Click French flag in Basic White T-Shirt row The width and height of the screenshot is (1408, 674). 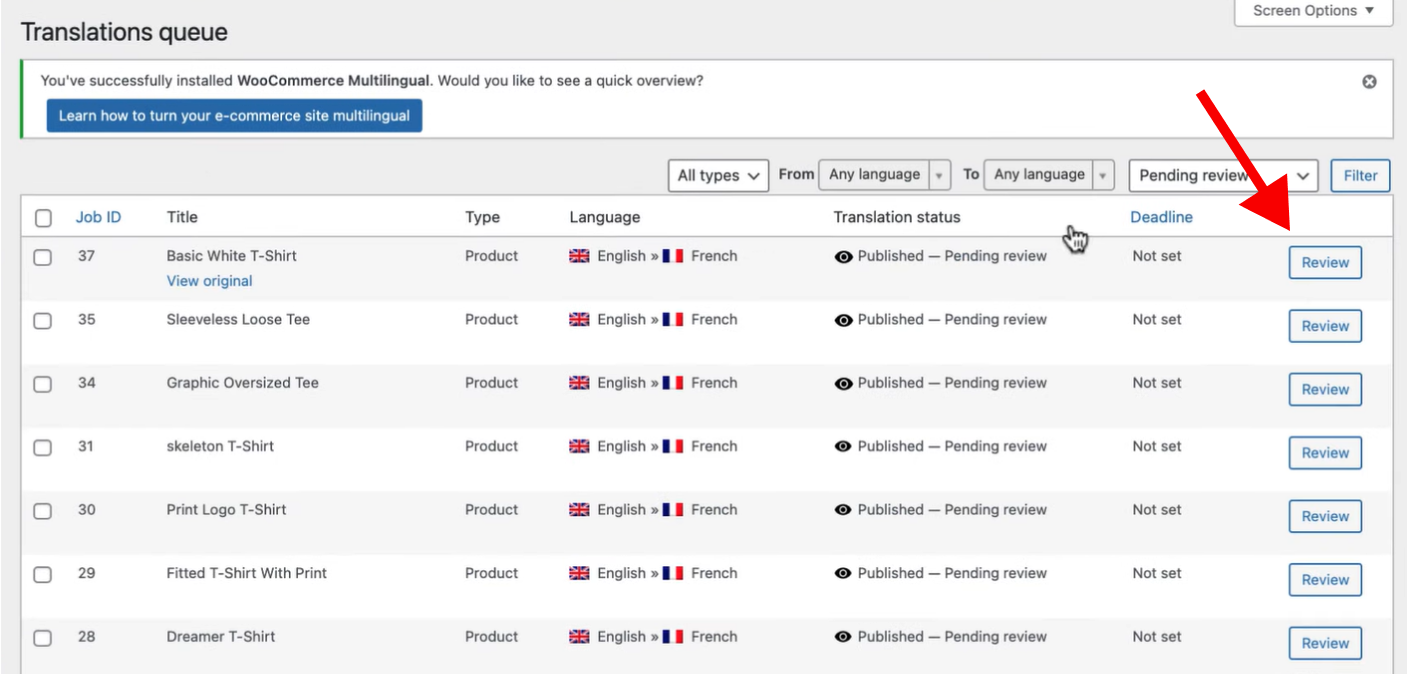[673, 256]
